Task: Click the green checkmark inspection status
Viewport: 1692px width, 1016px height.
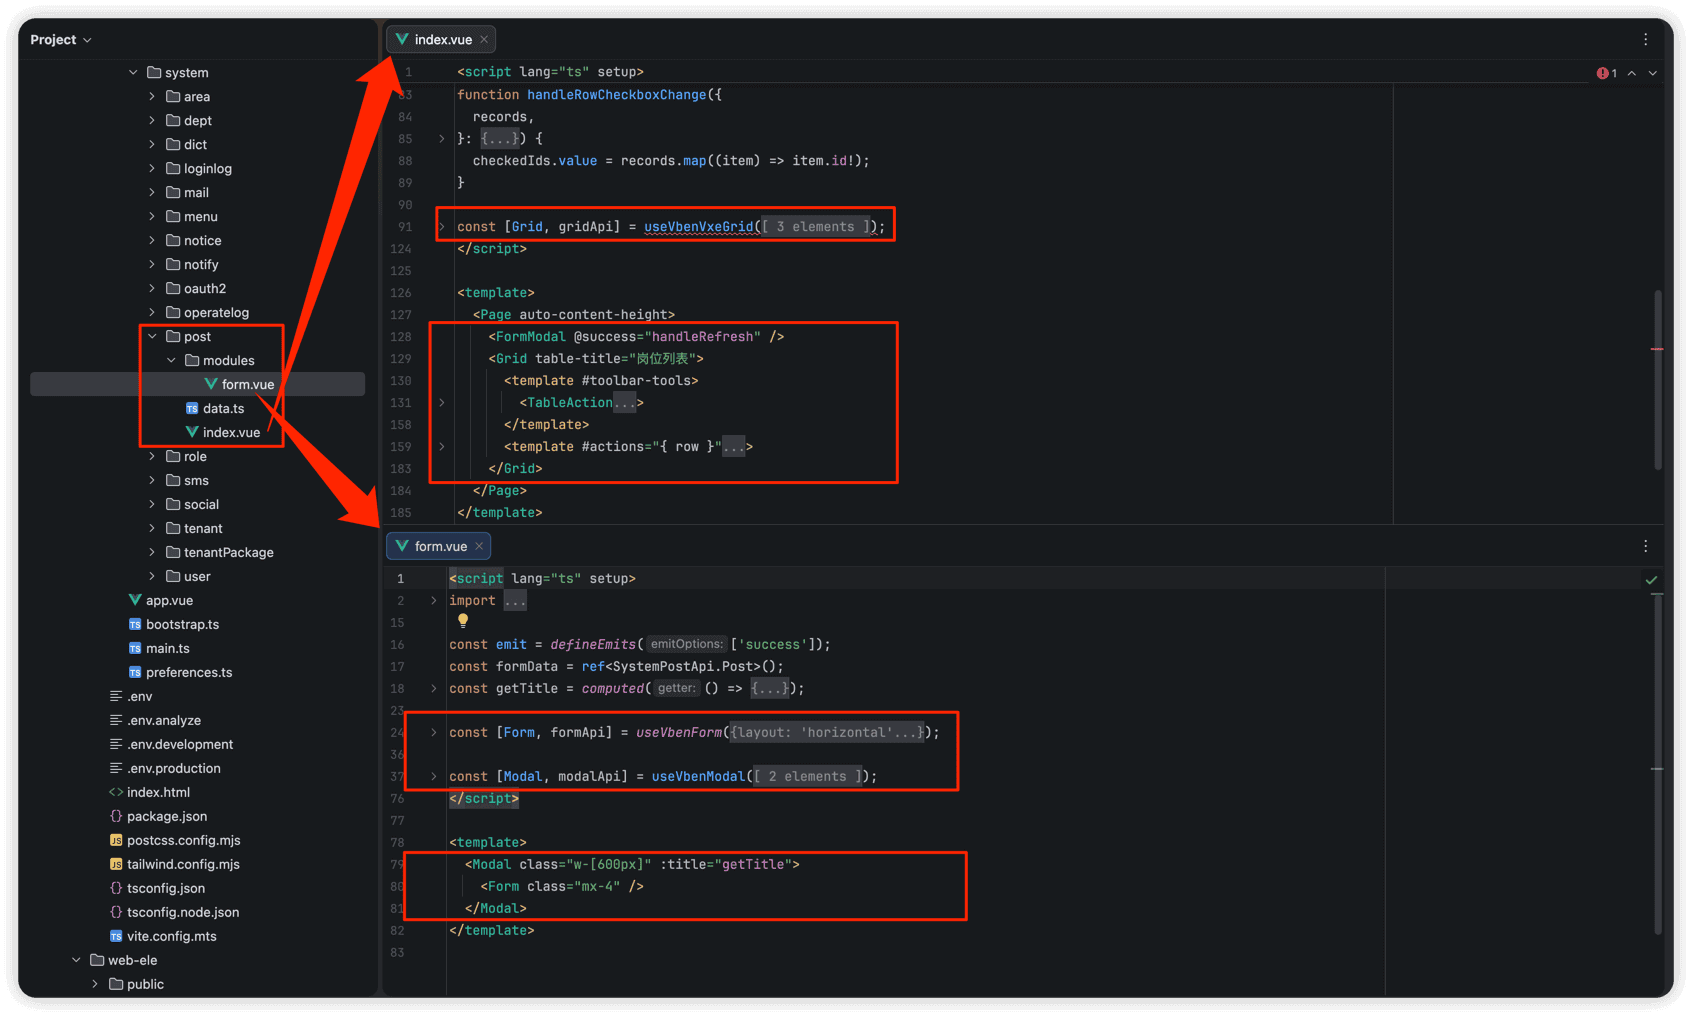Action: pyautogui.click(x=1651, y=579)
